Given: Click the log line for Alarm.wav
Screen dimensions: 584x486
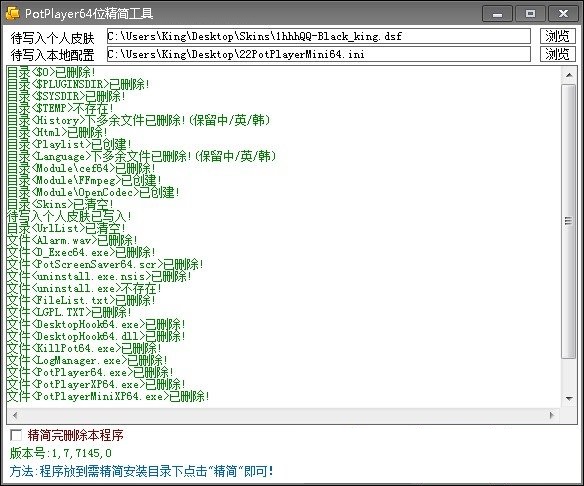Looking at the screenshot, I should click(72, 241).
